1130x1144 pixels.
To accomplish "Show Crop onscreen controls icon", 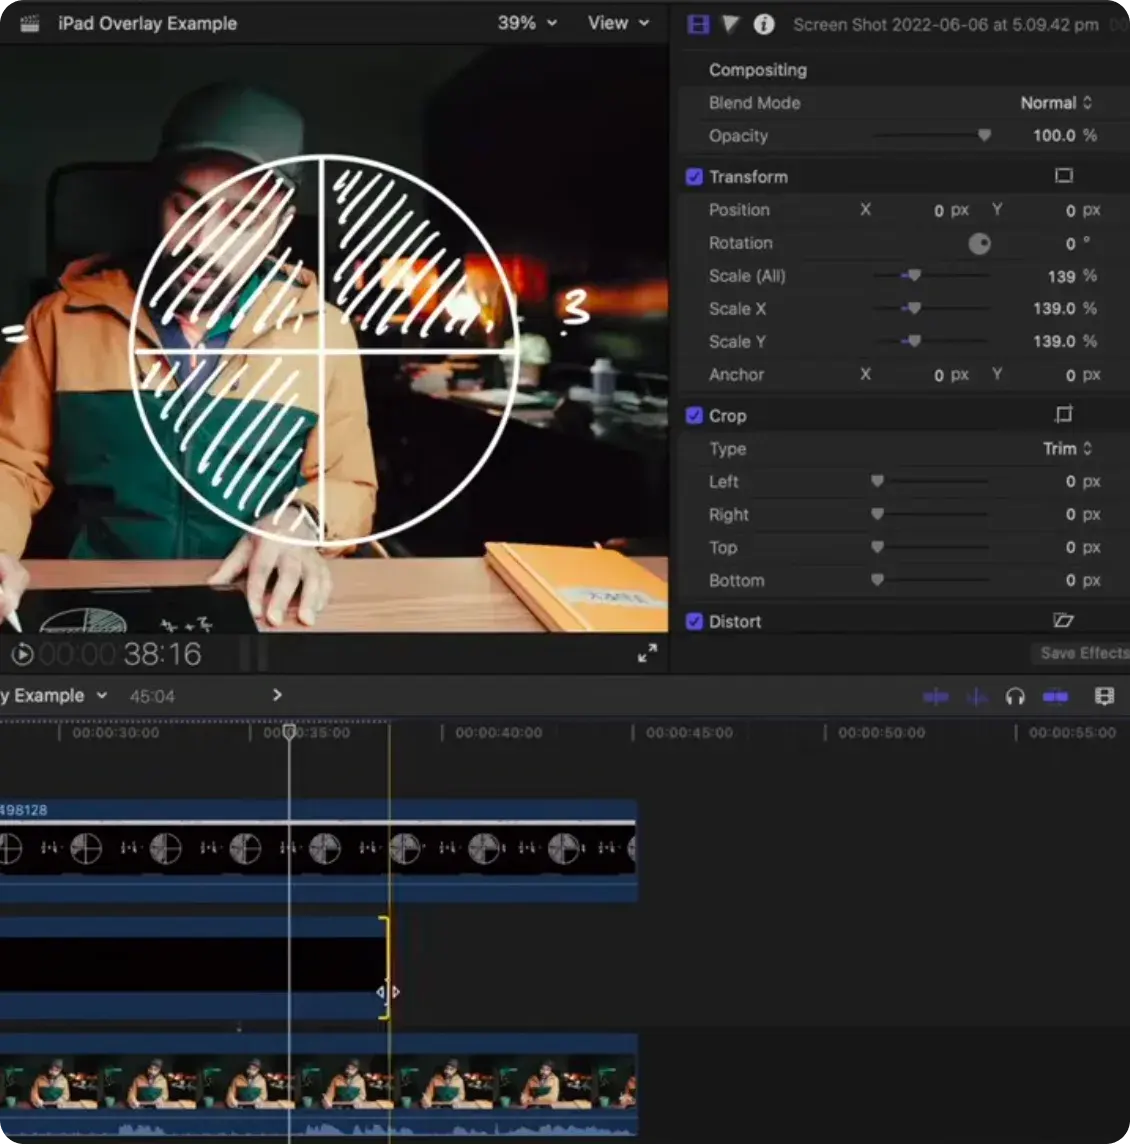I will pos(1064,414).
